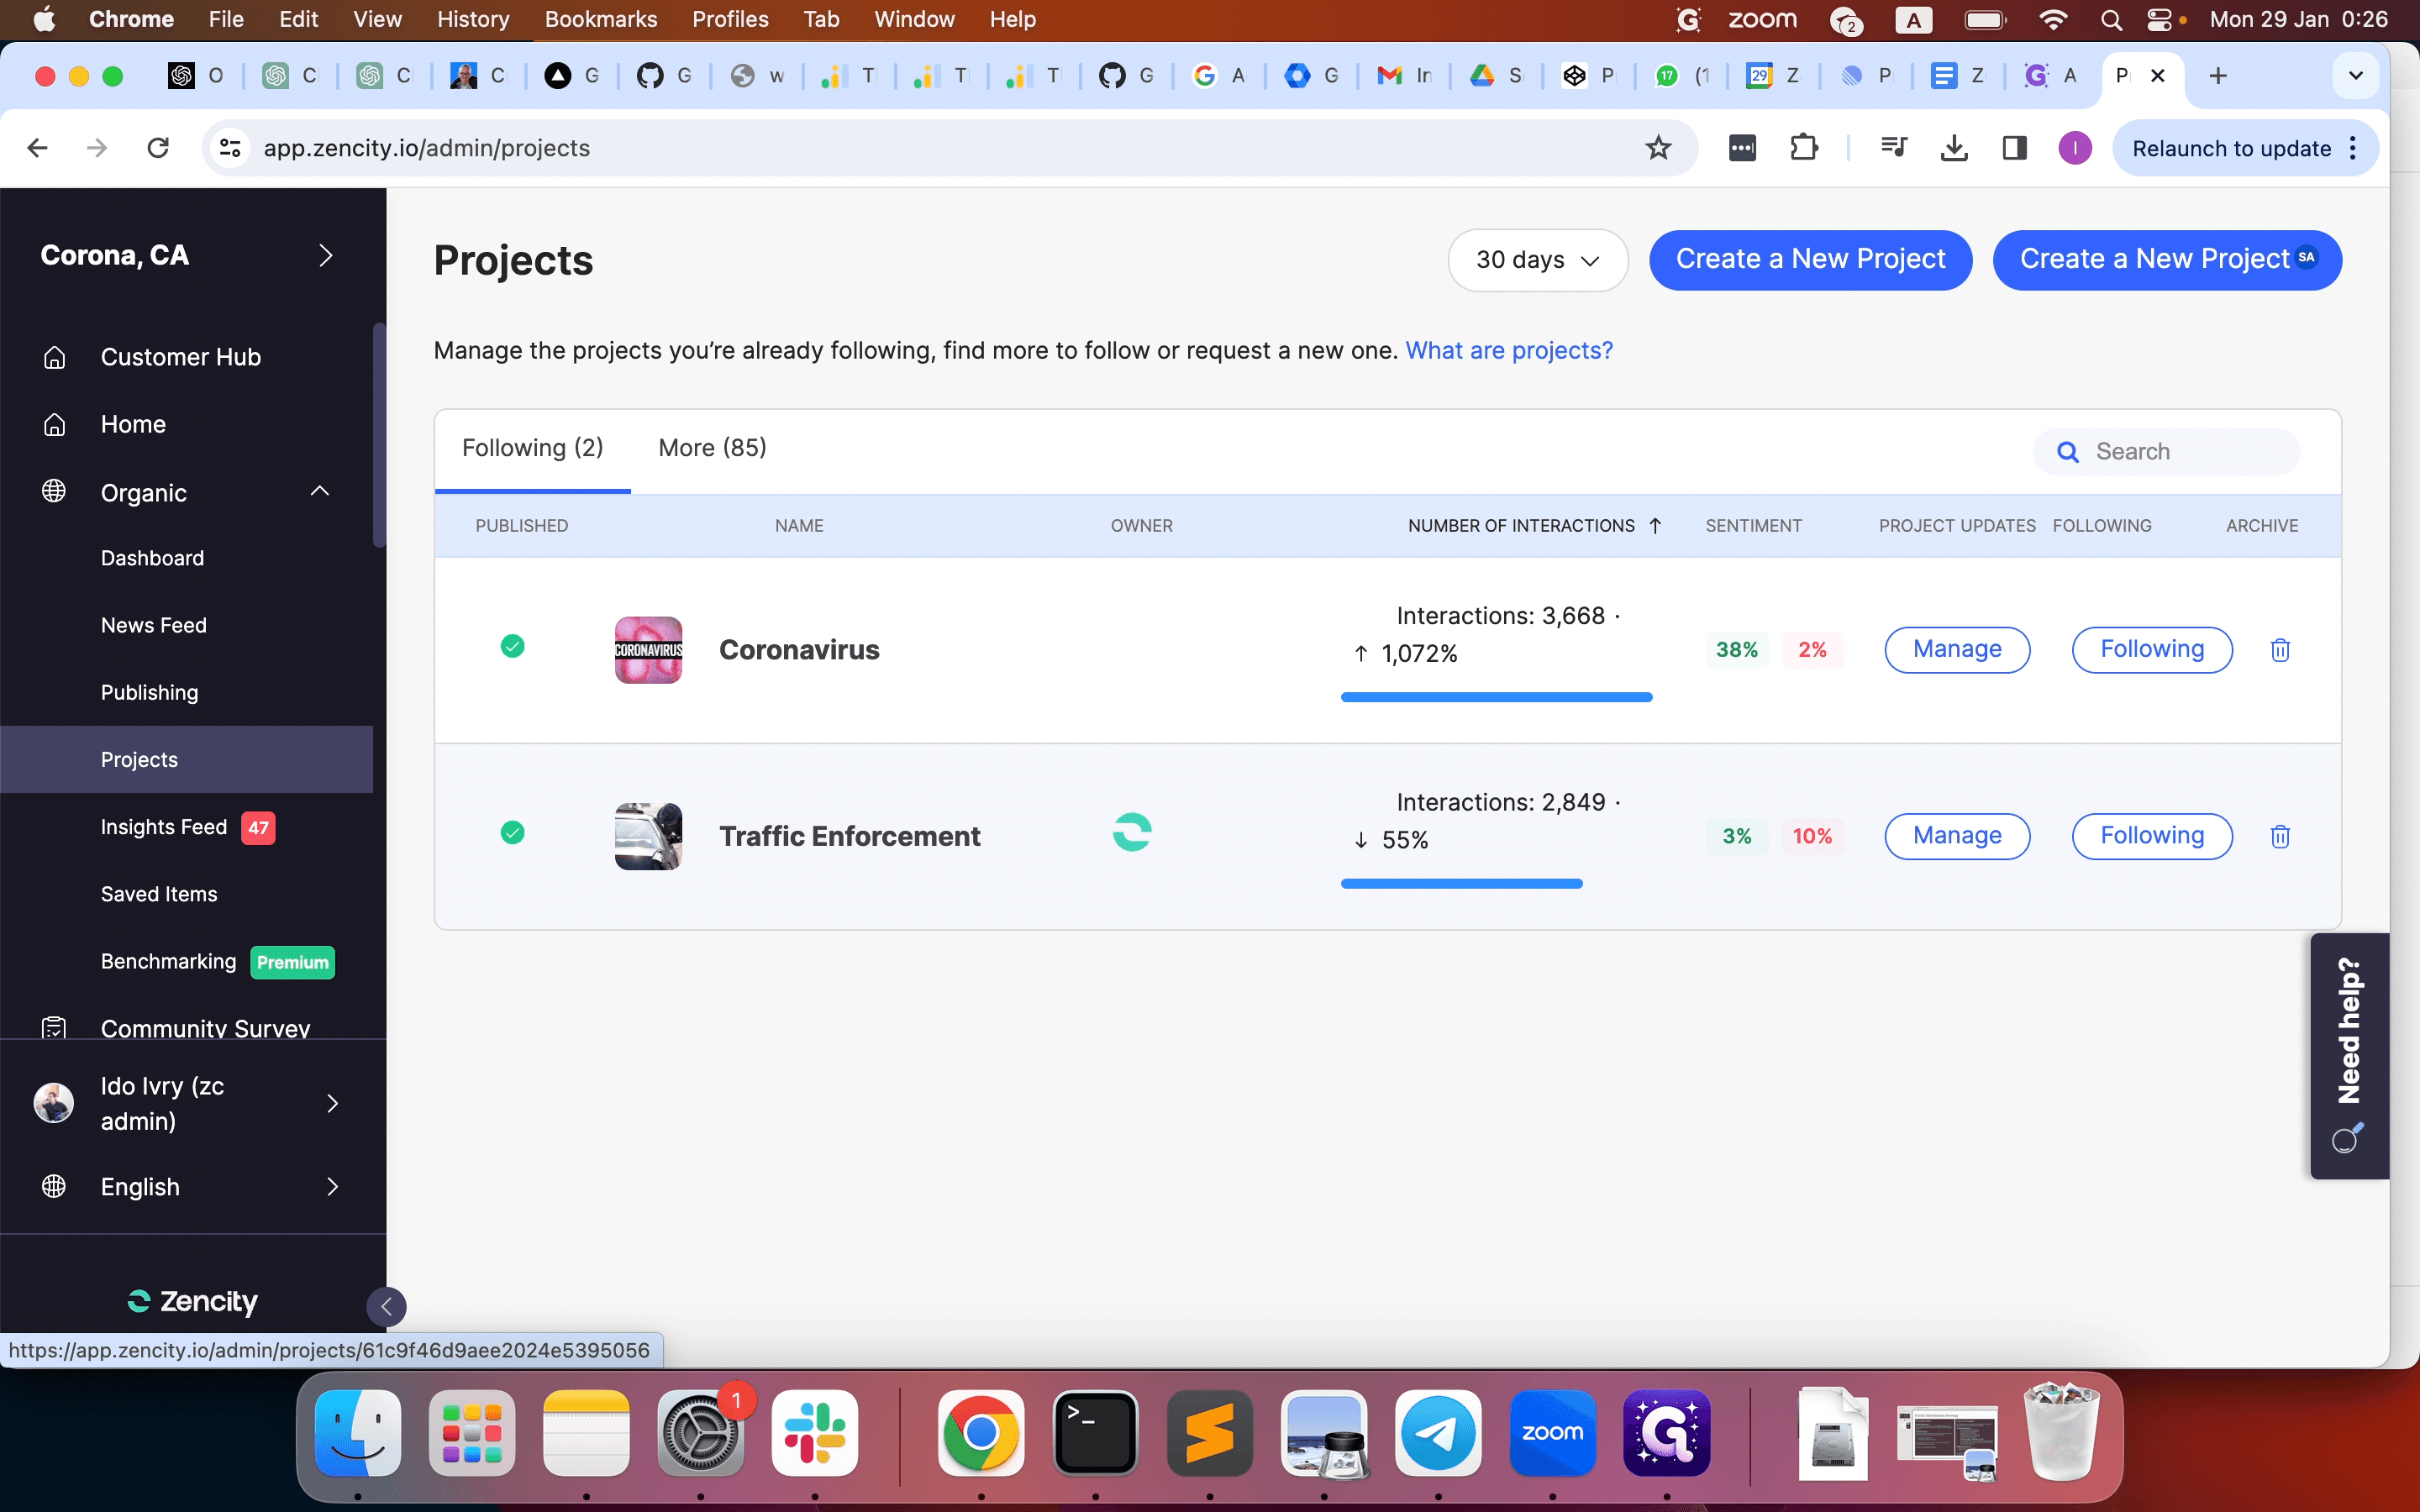
Task: Click published checkmark for Traffic Enforcement
Action: [512, 832]
